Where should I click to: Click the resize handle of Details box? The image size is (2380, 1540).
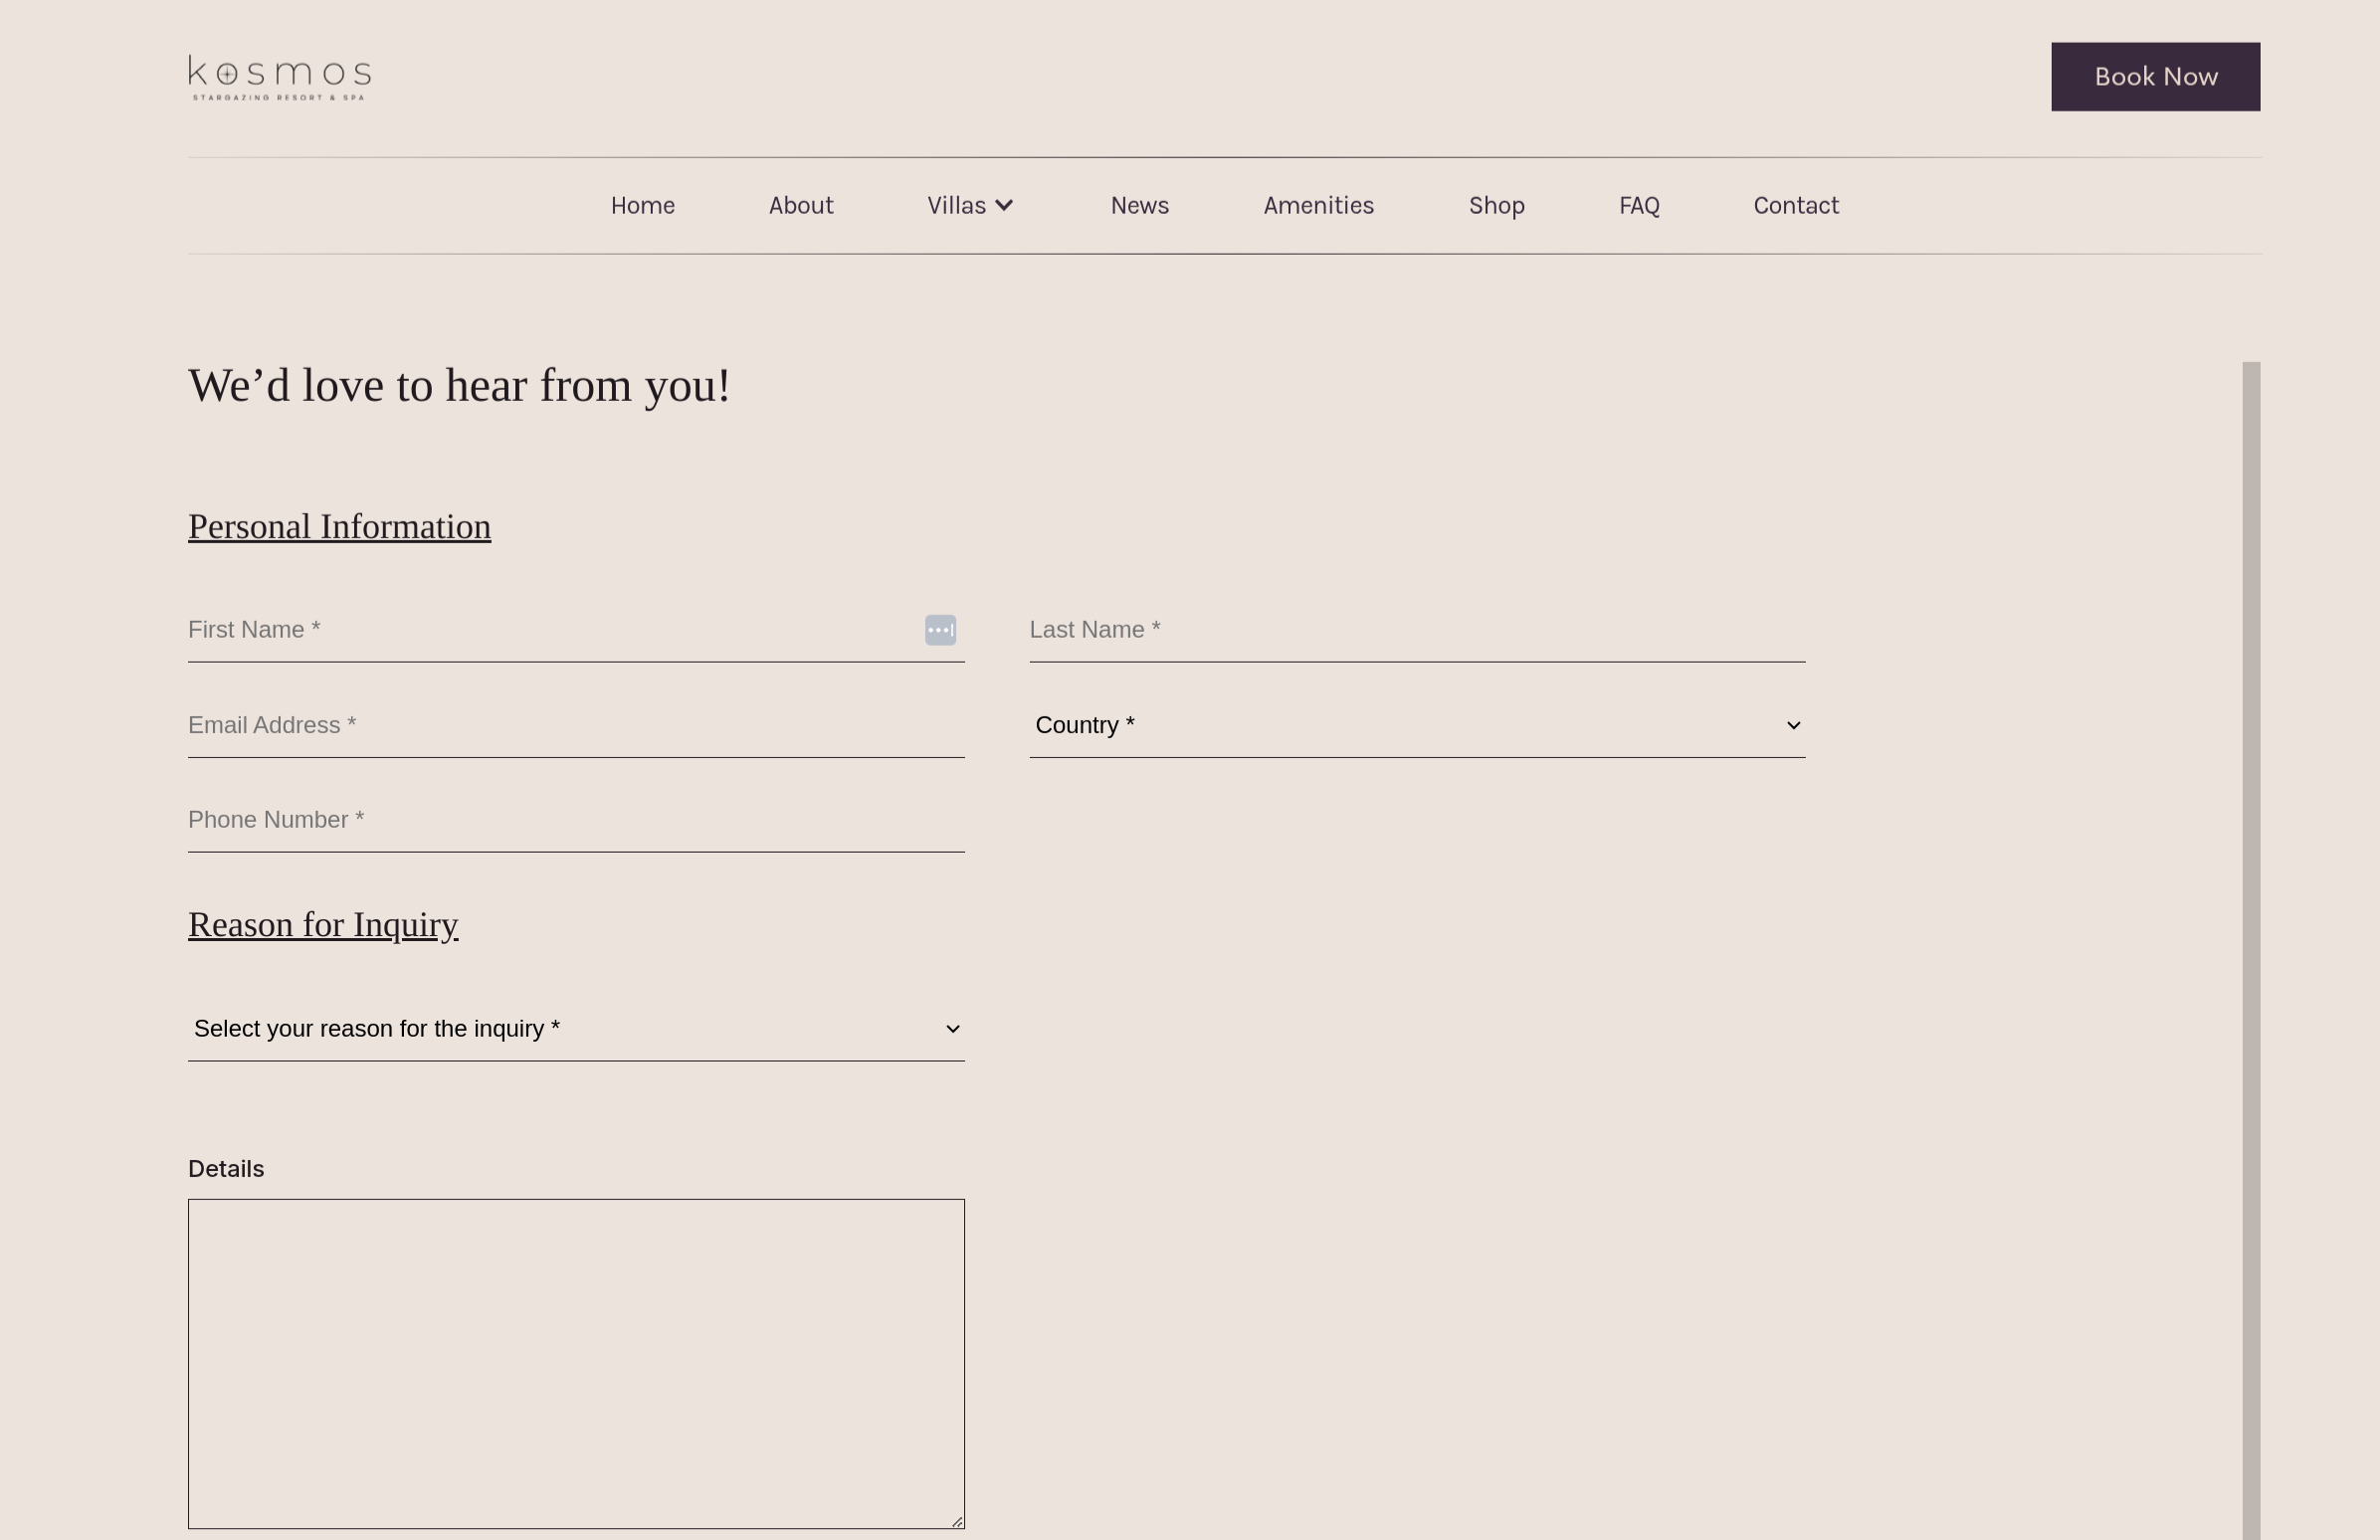(957, 1521)
